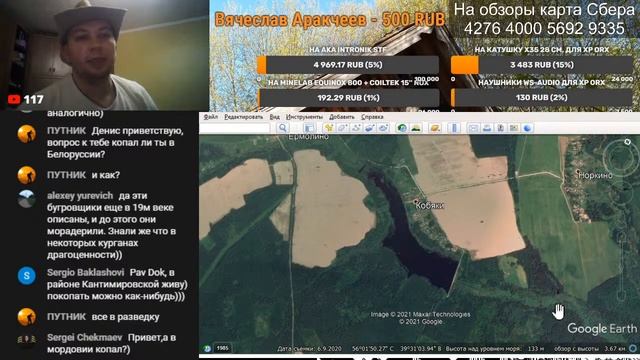Toggle the sunlight across landscape icon
The width and height of the screenshot is (640, 360).
tap(416, 128)
